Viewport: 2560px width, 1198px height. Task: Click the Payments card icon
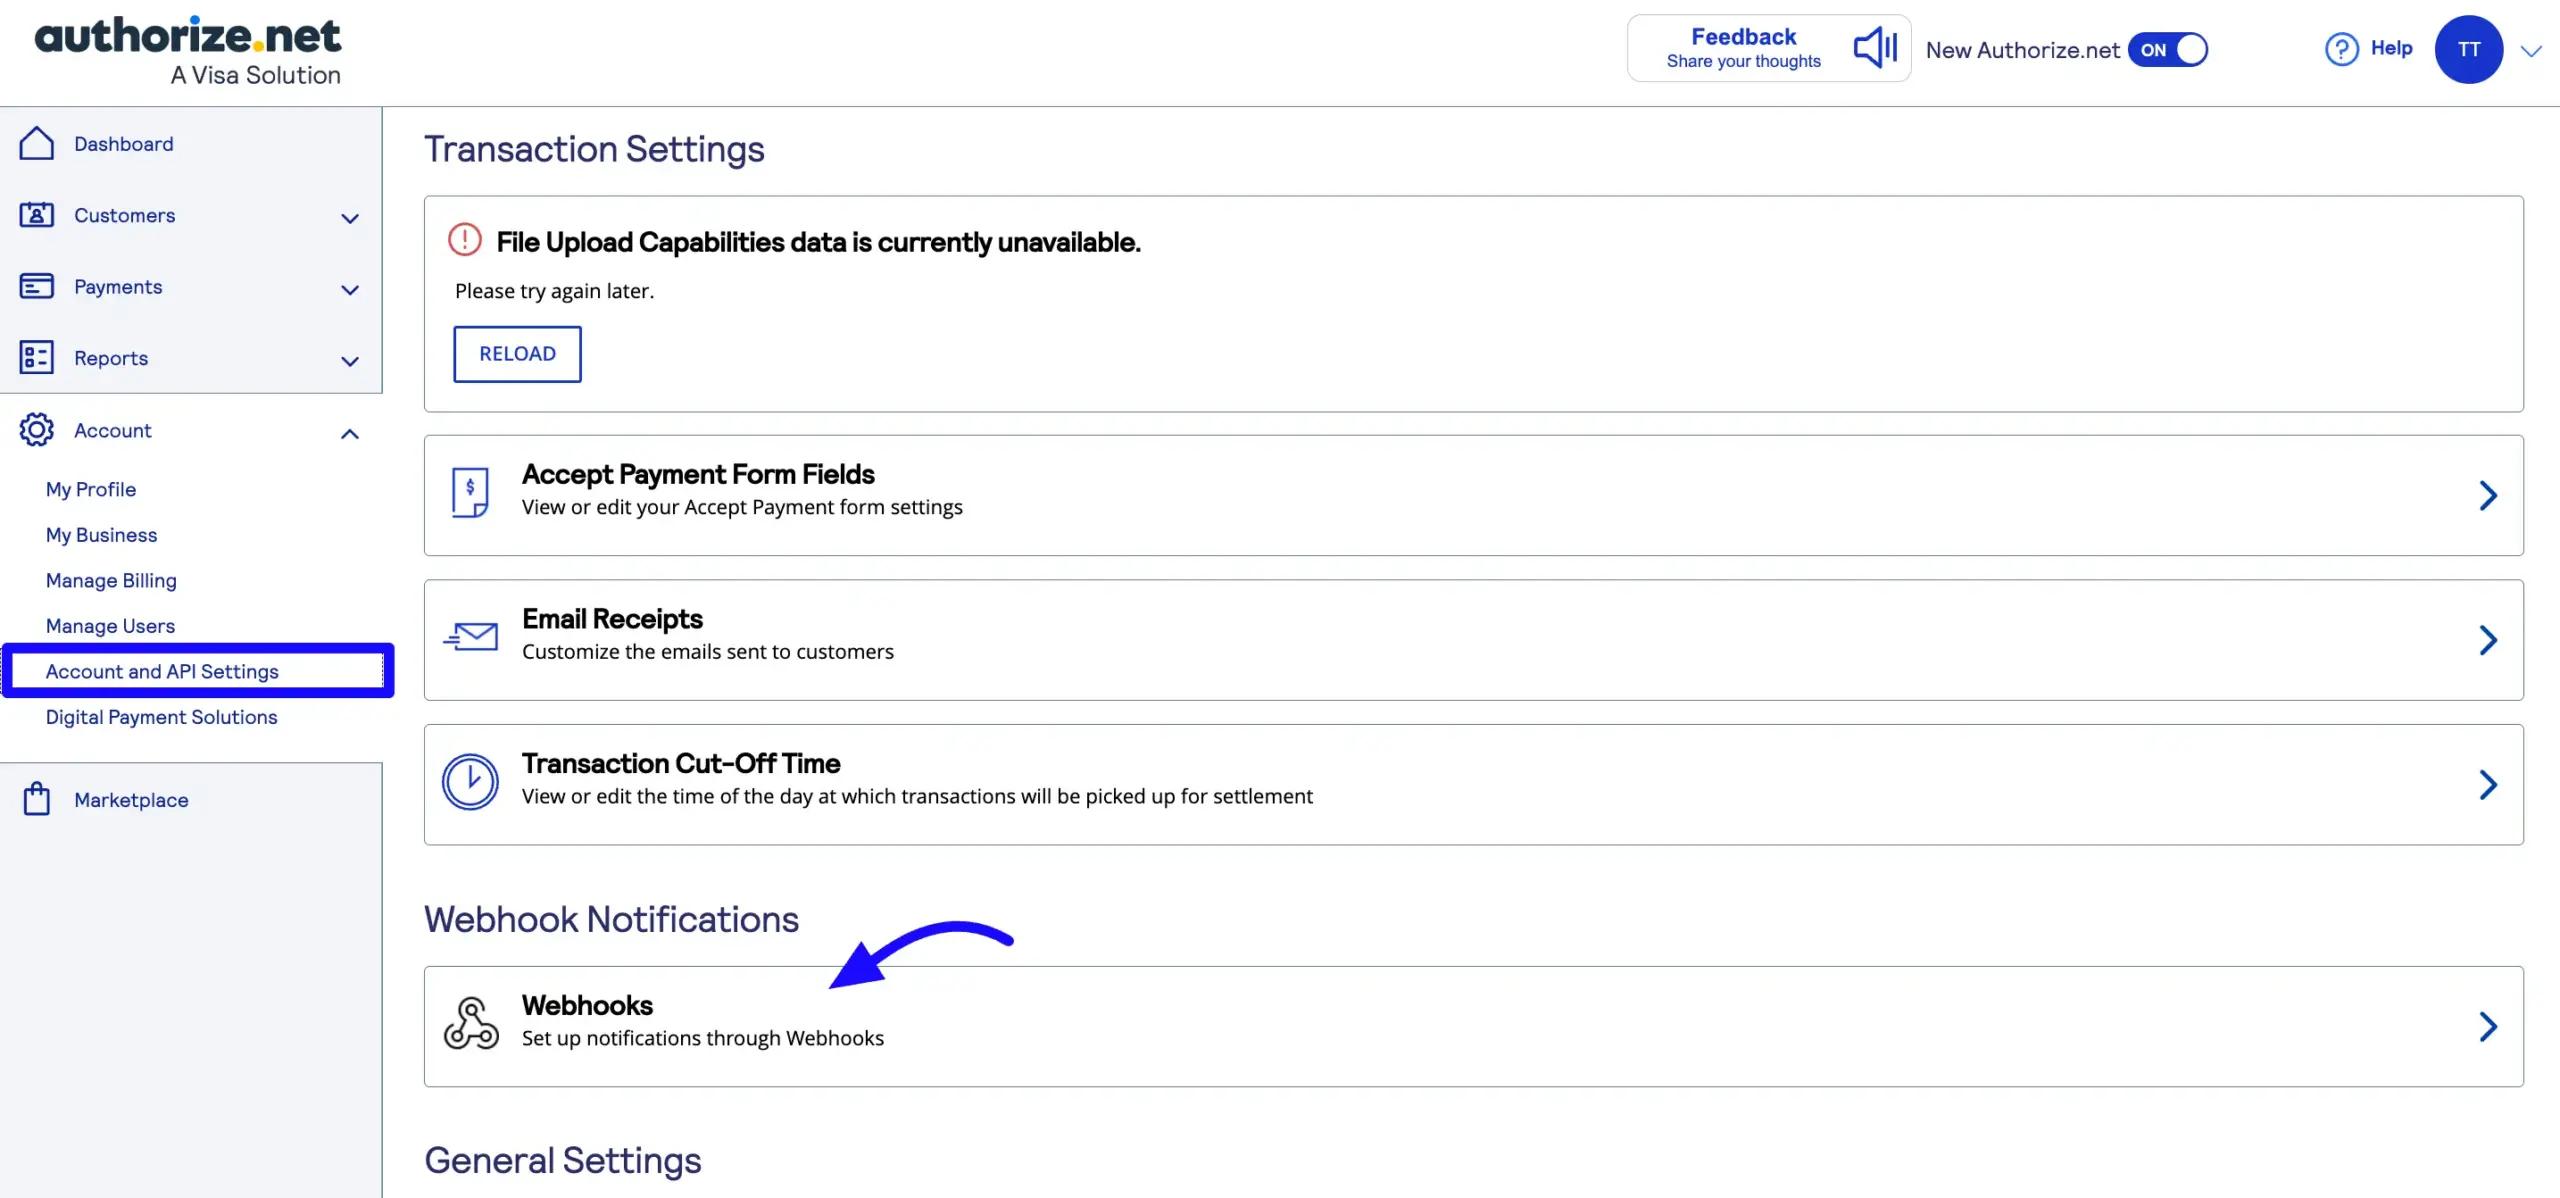coord(36,286)
